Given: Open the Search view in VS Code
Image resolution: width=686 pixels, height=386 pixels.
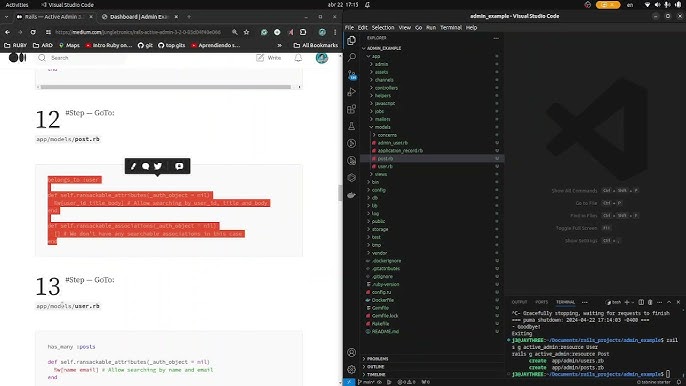Looking at the screenshot, I should coord(351,57).
